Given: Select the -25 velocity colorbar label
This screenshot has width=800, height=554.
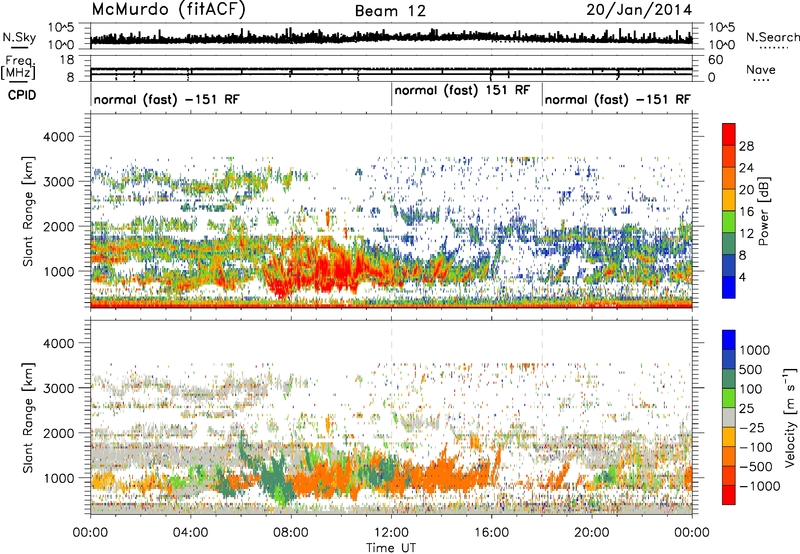Looking at the screenshot, I should click(753, 428).
